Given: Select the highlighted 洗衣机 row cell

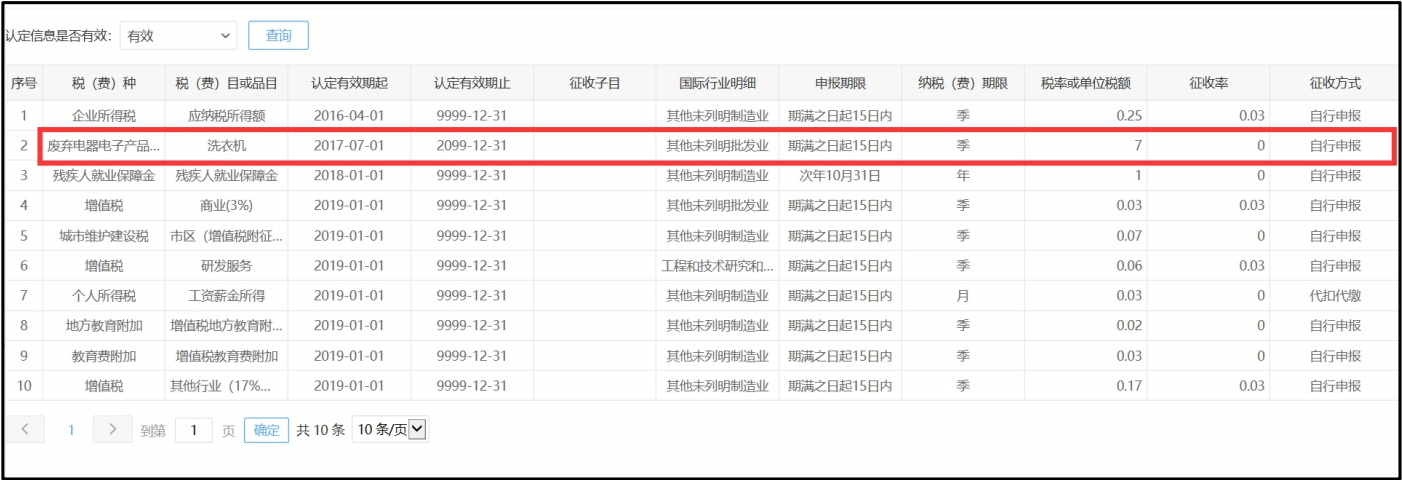Looking at the screenshot, I should 226,146.
